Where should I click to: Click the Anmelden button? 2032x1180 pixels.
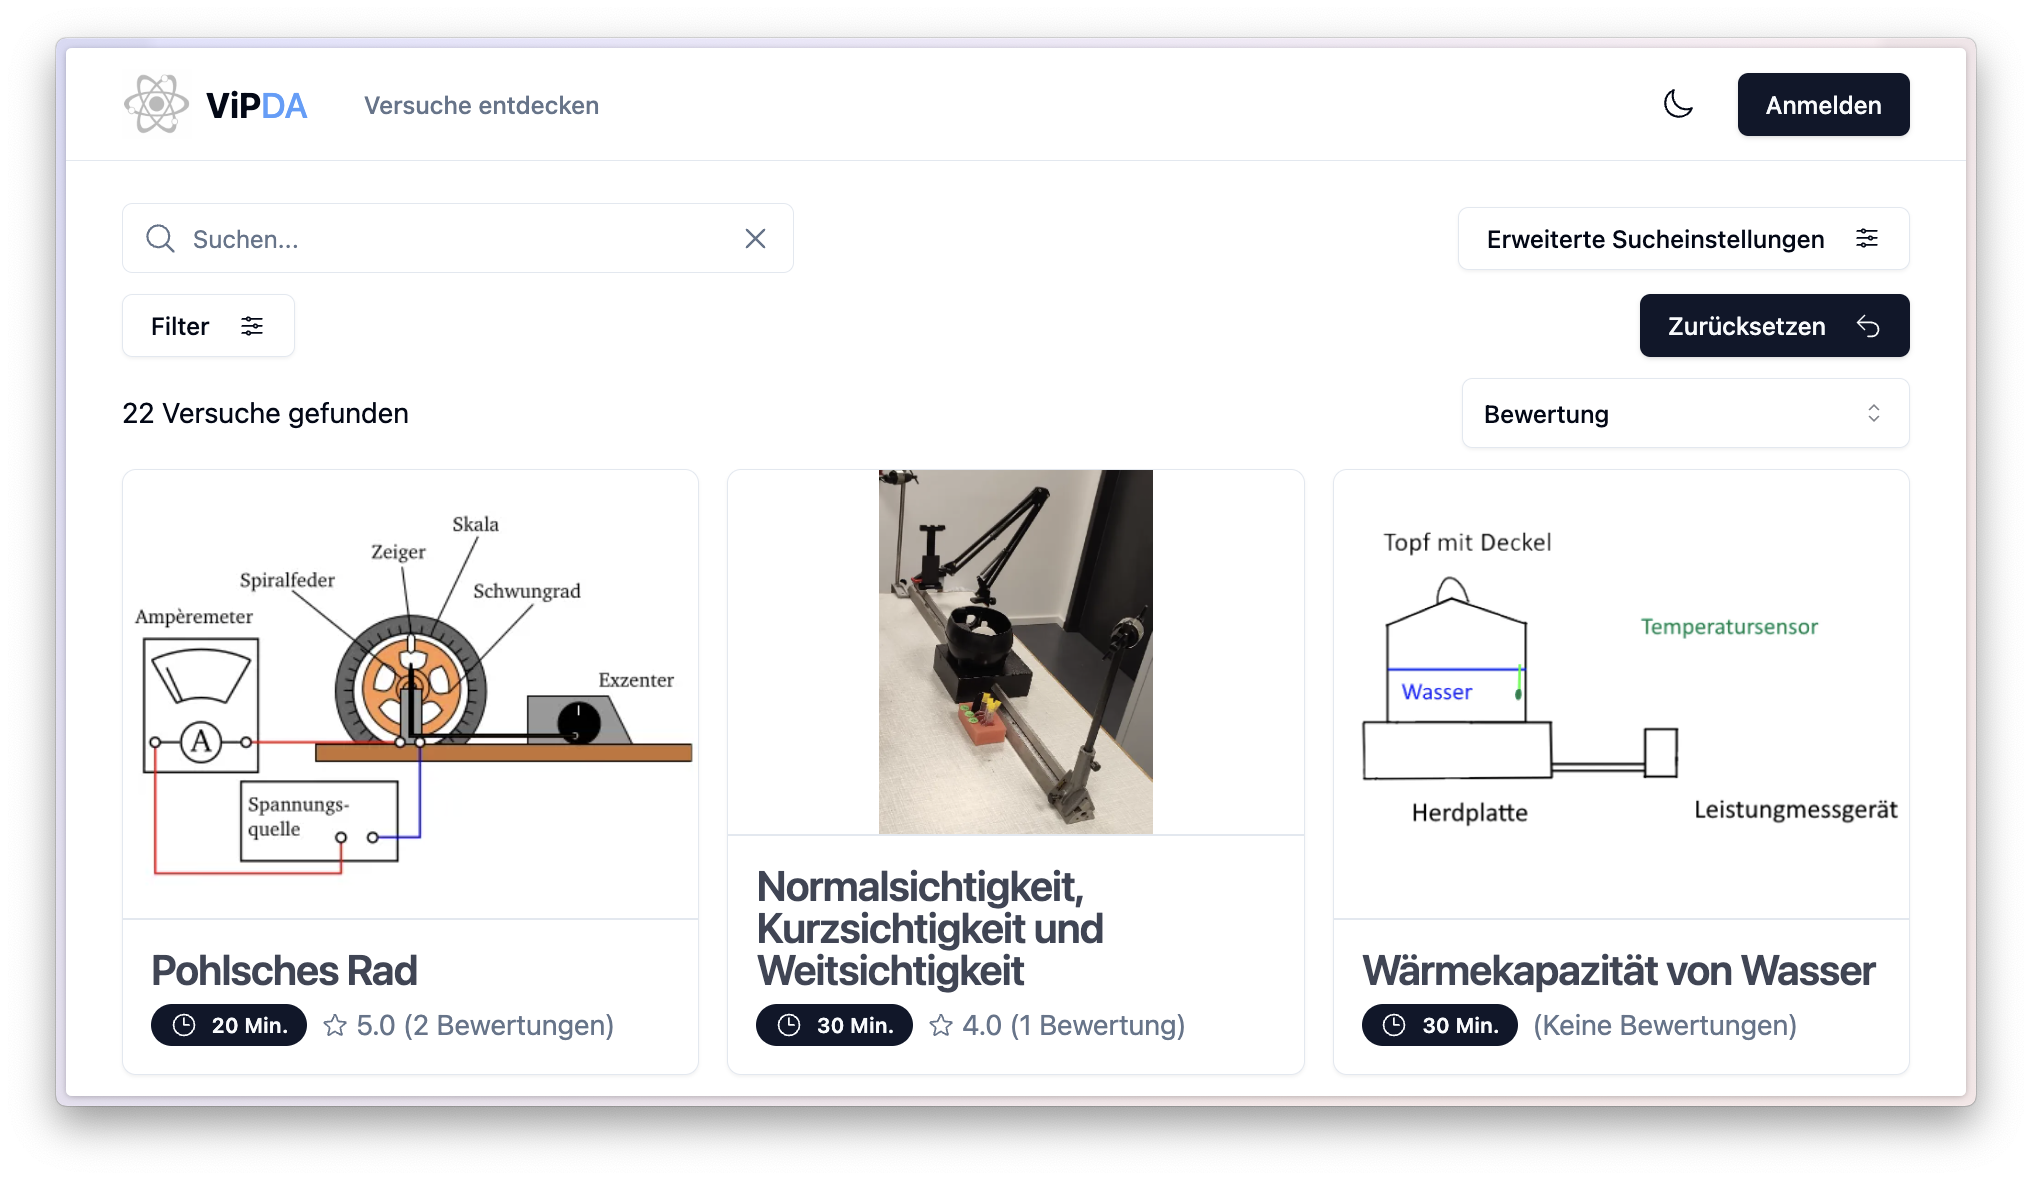tap(1823, 104)
